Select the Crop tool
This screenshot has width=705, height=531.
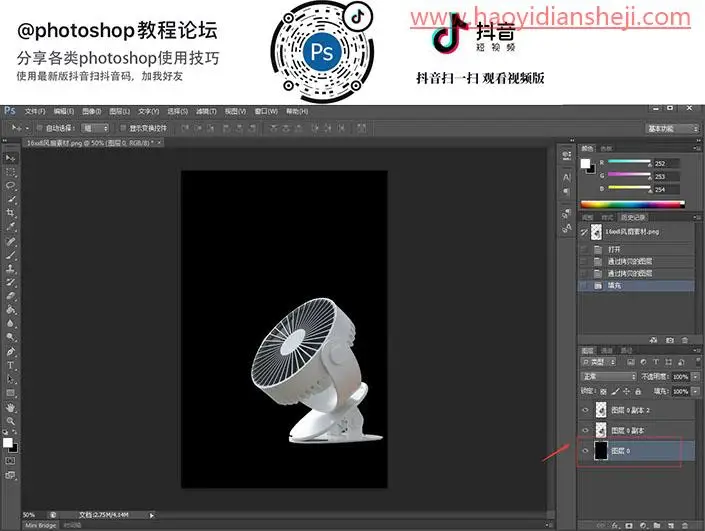(x=10, y=213)
